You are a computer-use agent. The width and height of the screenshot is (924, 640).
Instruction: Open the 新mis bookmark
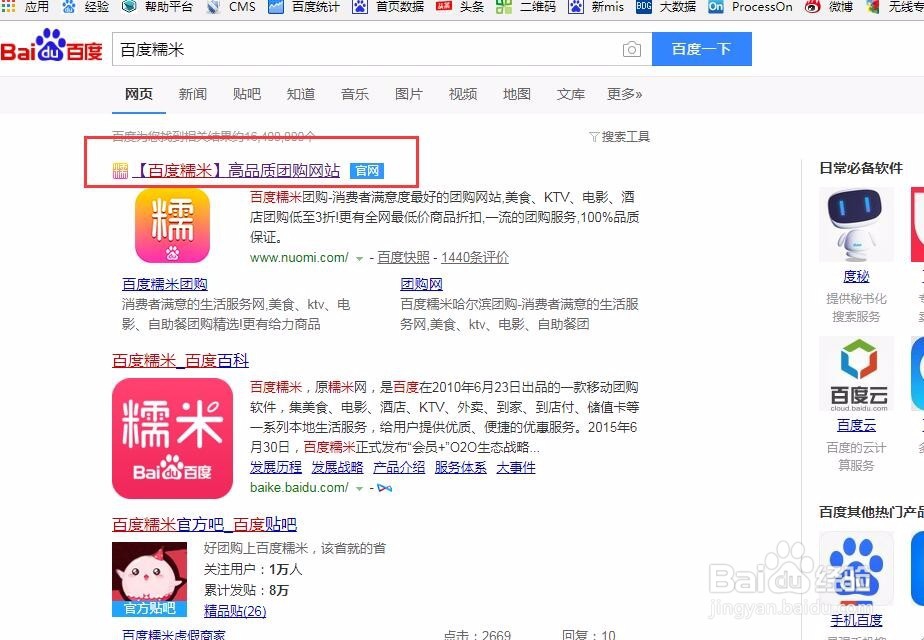[596, 6]
